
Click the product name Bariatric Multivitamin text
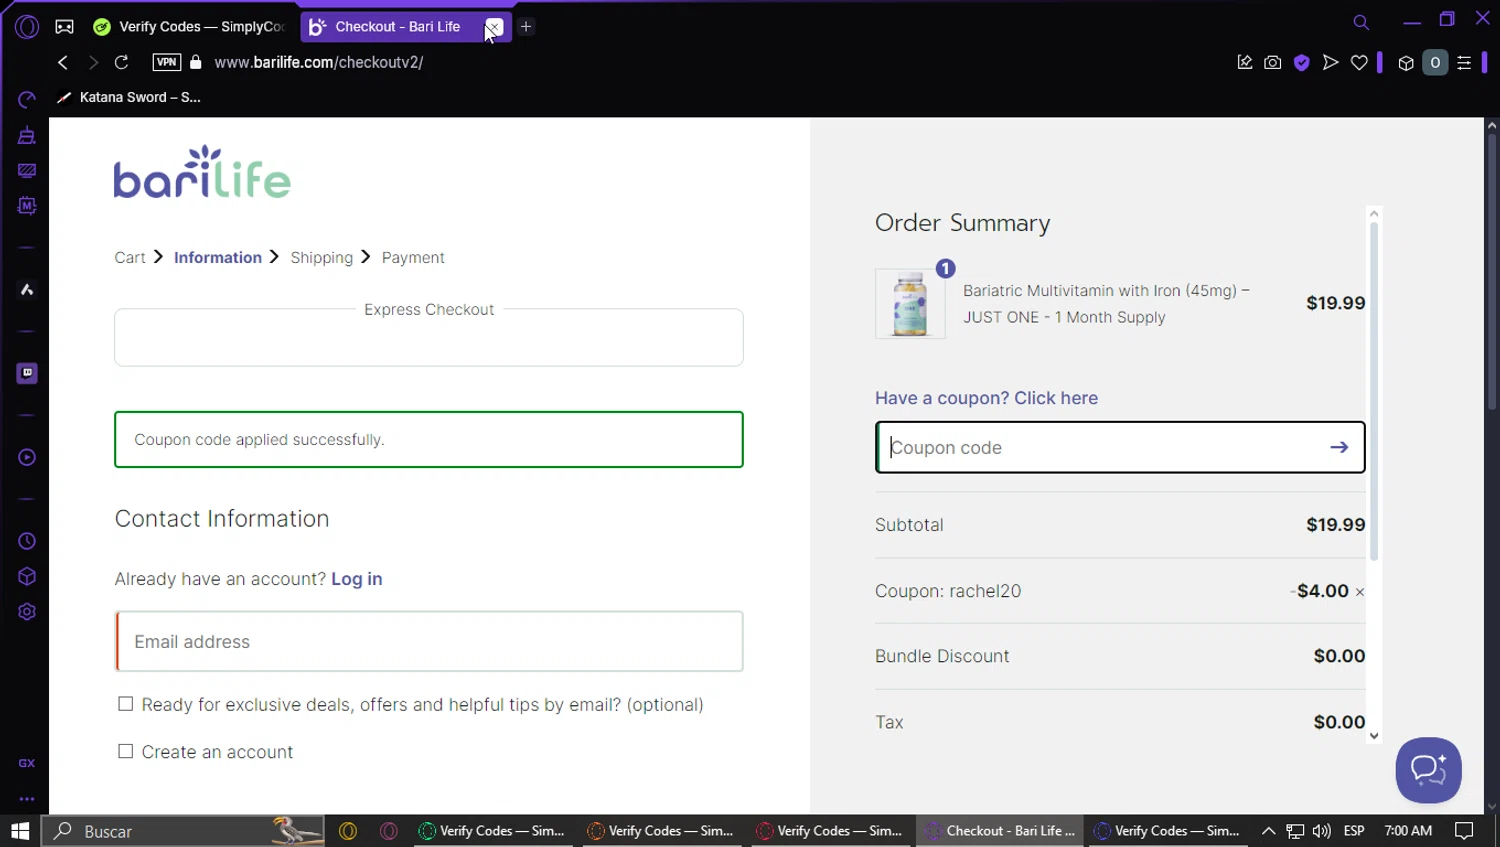pyautogui.click(x=1106, y=304)
